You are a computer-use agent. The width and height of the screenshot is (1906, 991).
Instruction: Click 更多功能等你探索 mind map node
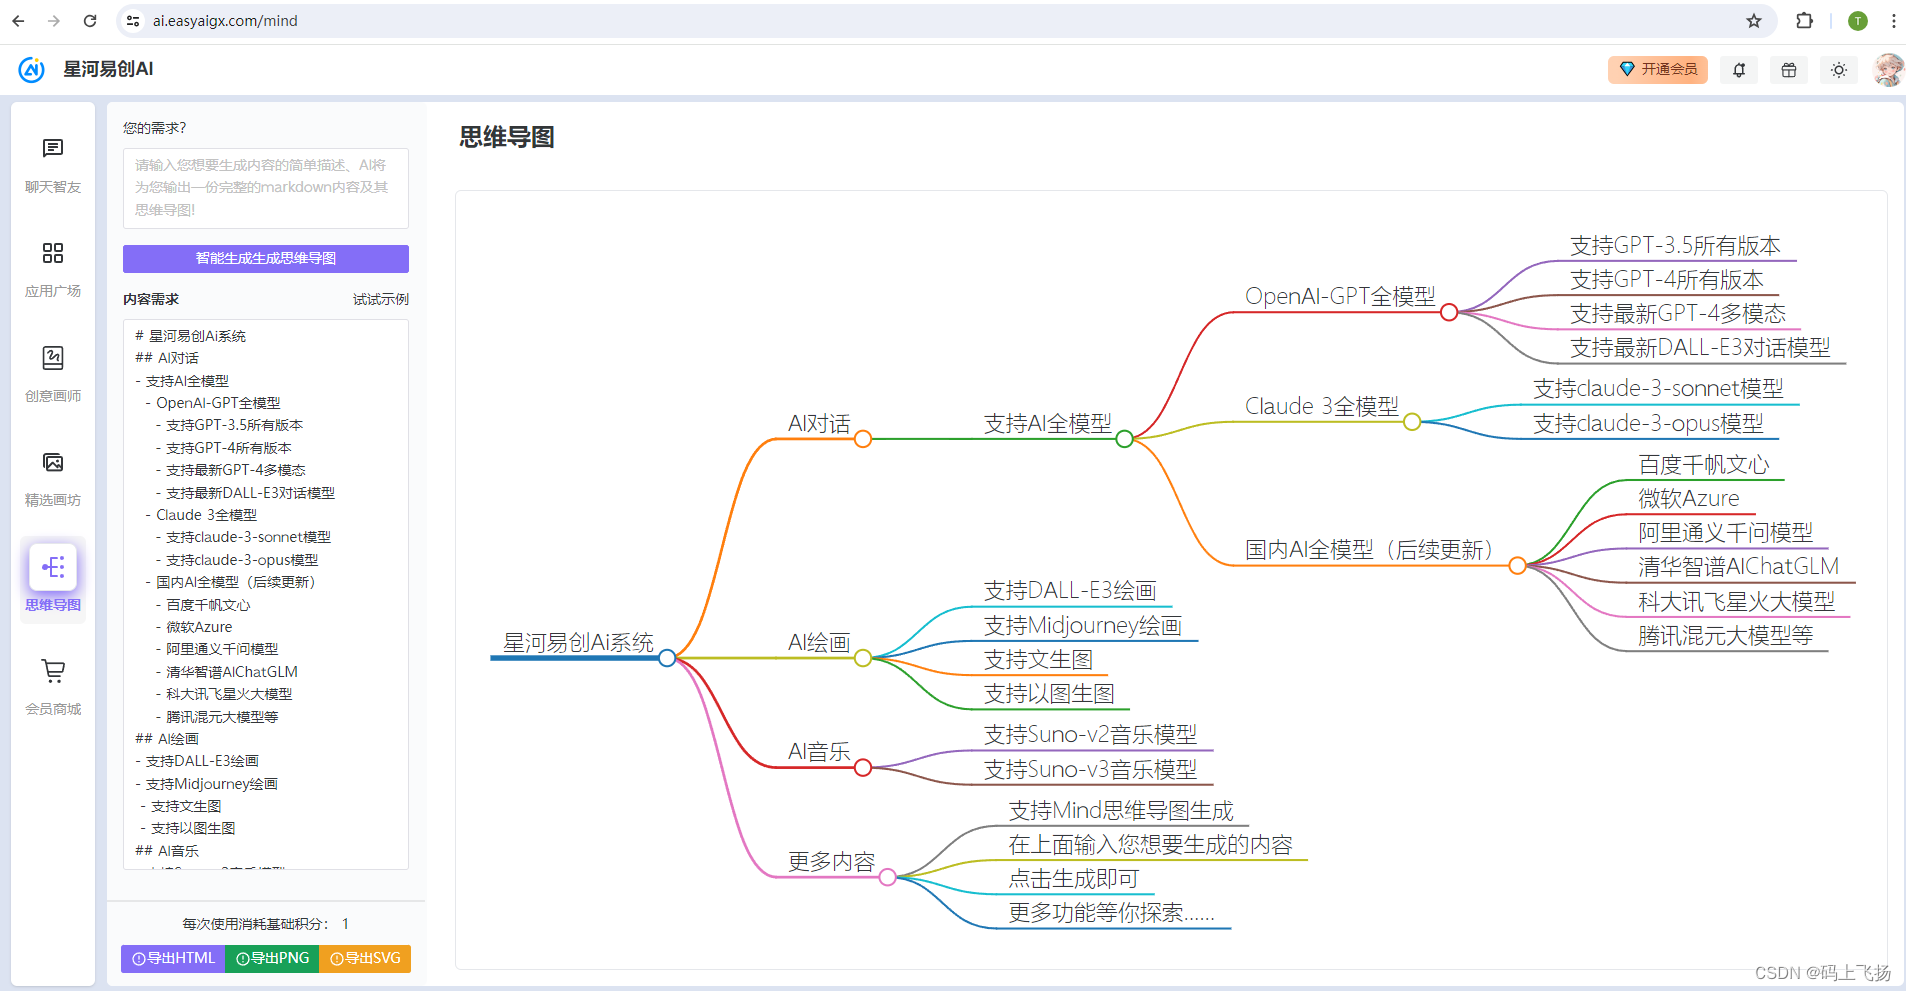point(1111,913)
